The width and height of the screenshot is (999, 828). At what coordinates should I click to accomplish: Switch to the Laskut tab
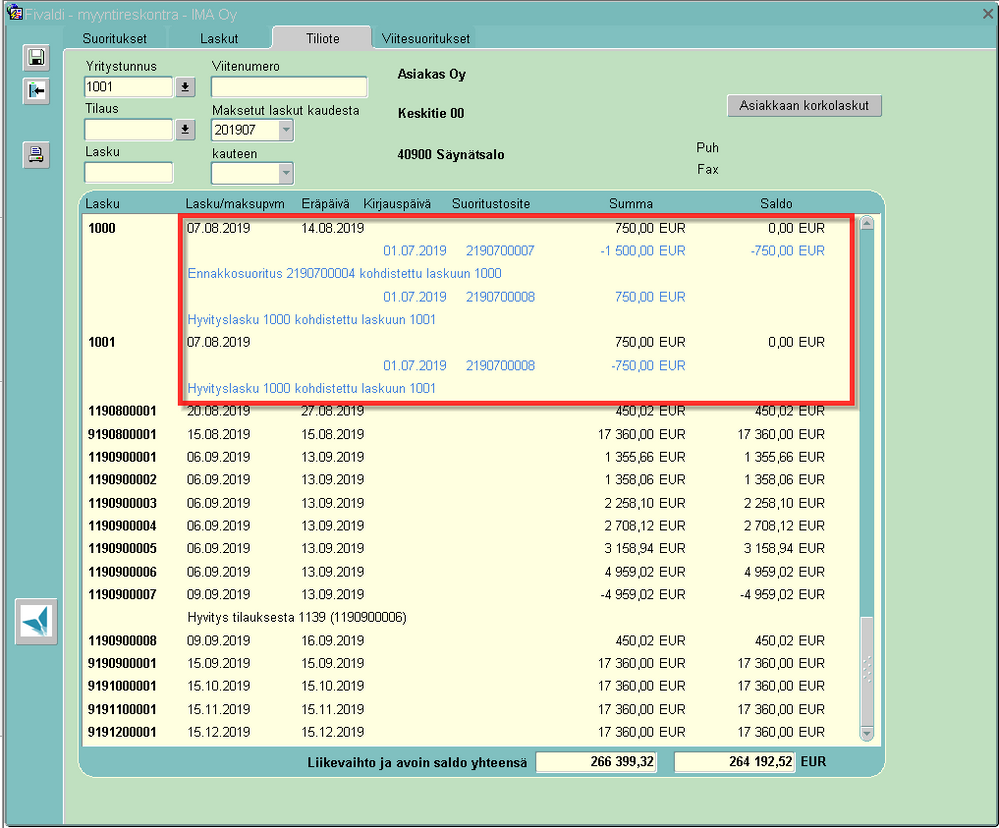pyautogui.click(x=219, y=38)
